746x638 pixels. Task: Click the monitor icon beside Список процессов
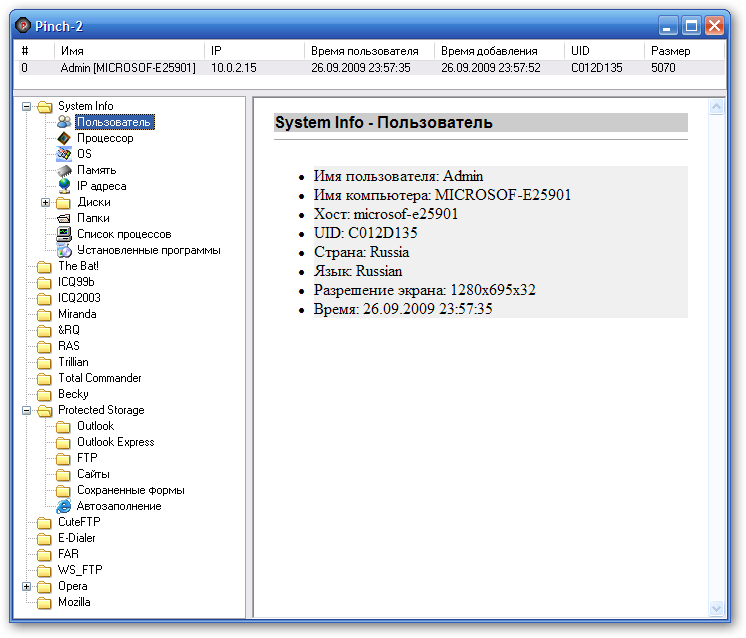pyautogui.click(x=64, y=234)
